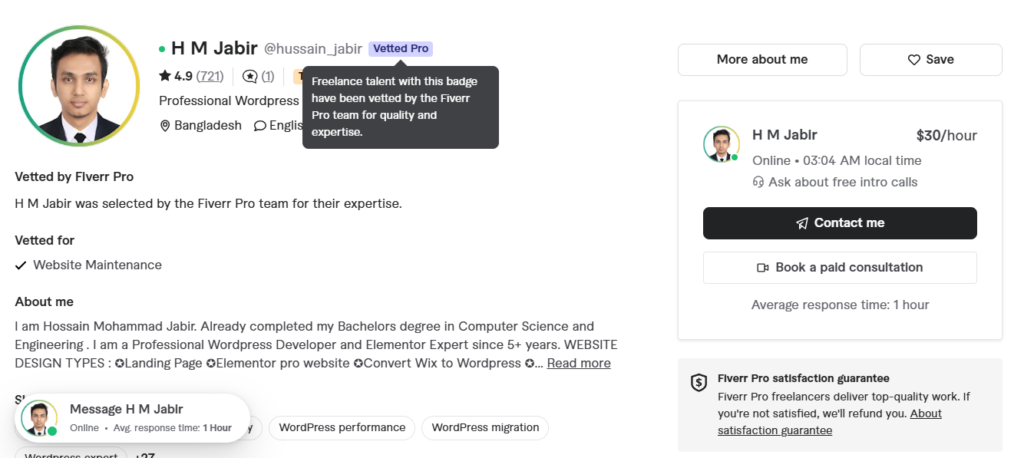This screenshot has height=458, width=1024.
Task: Click the satisfaction guarantee shield icon
Action: 699,383
